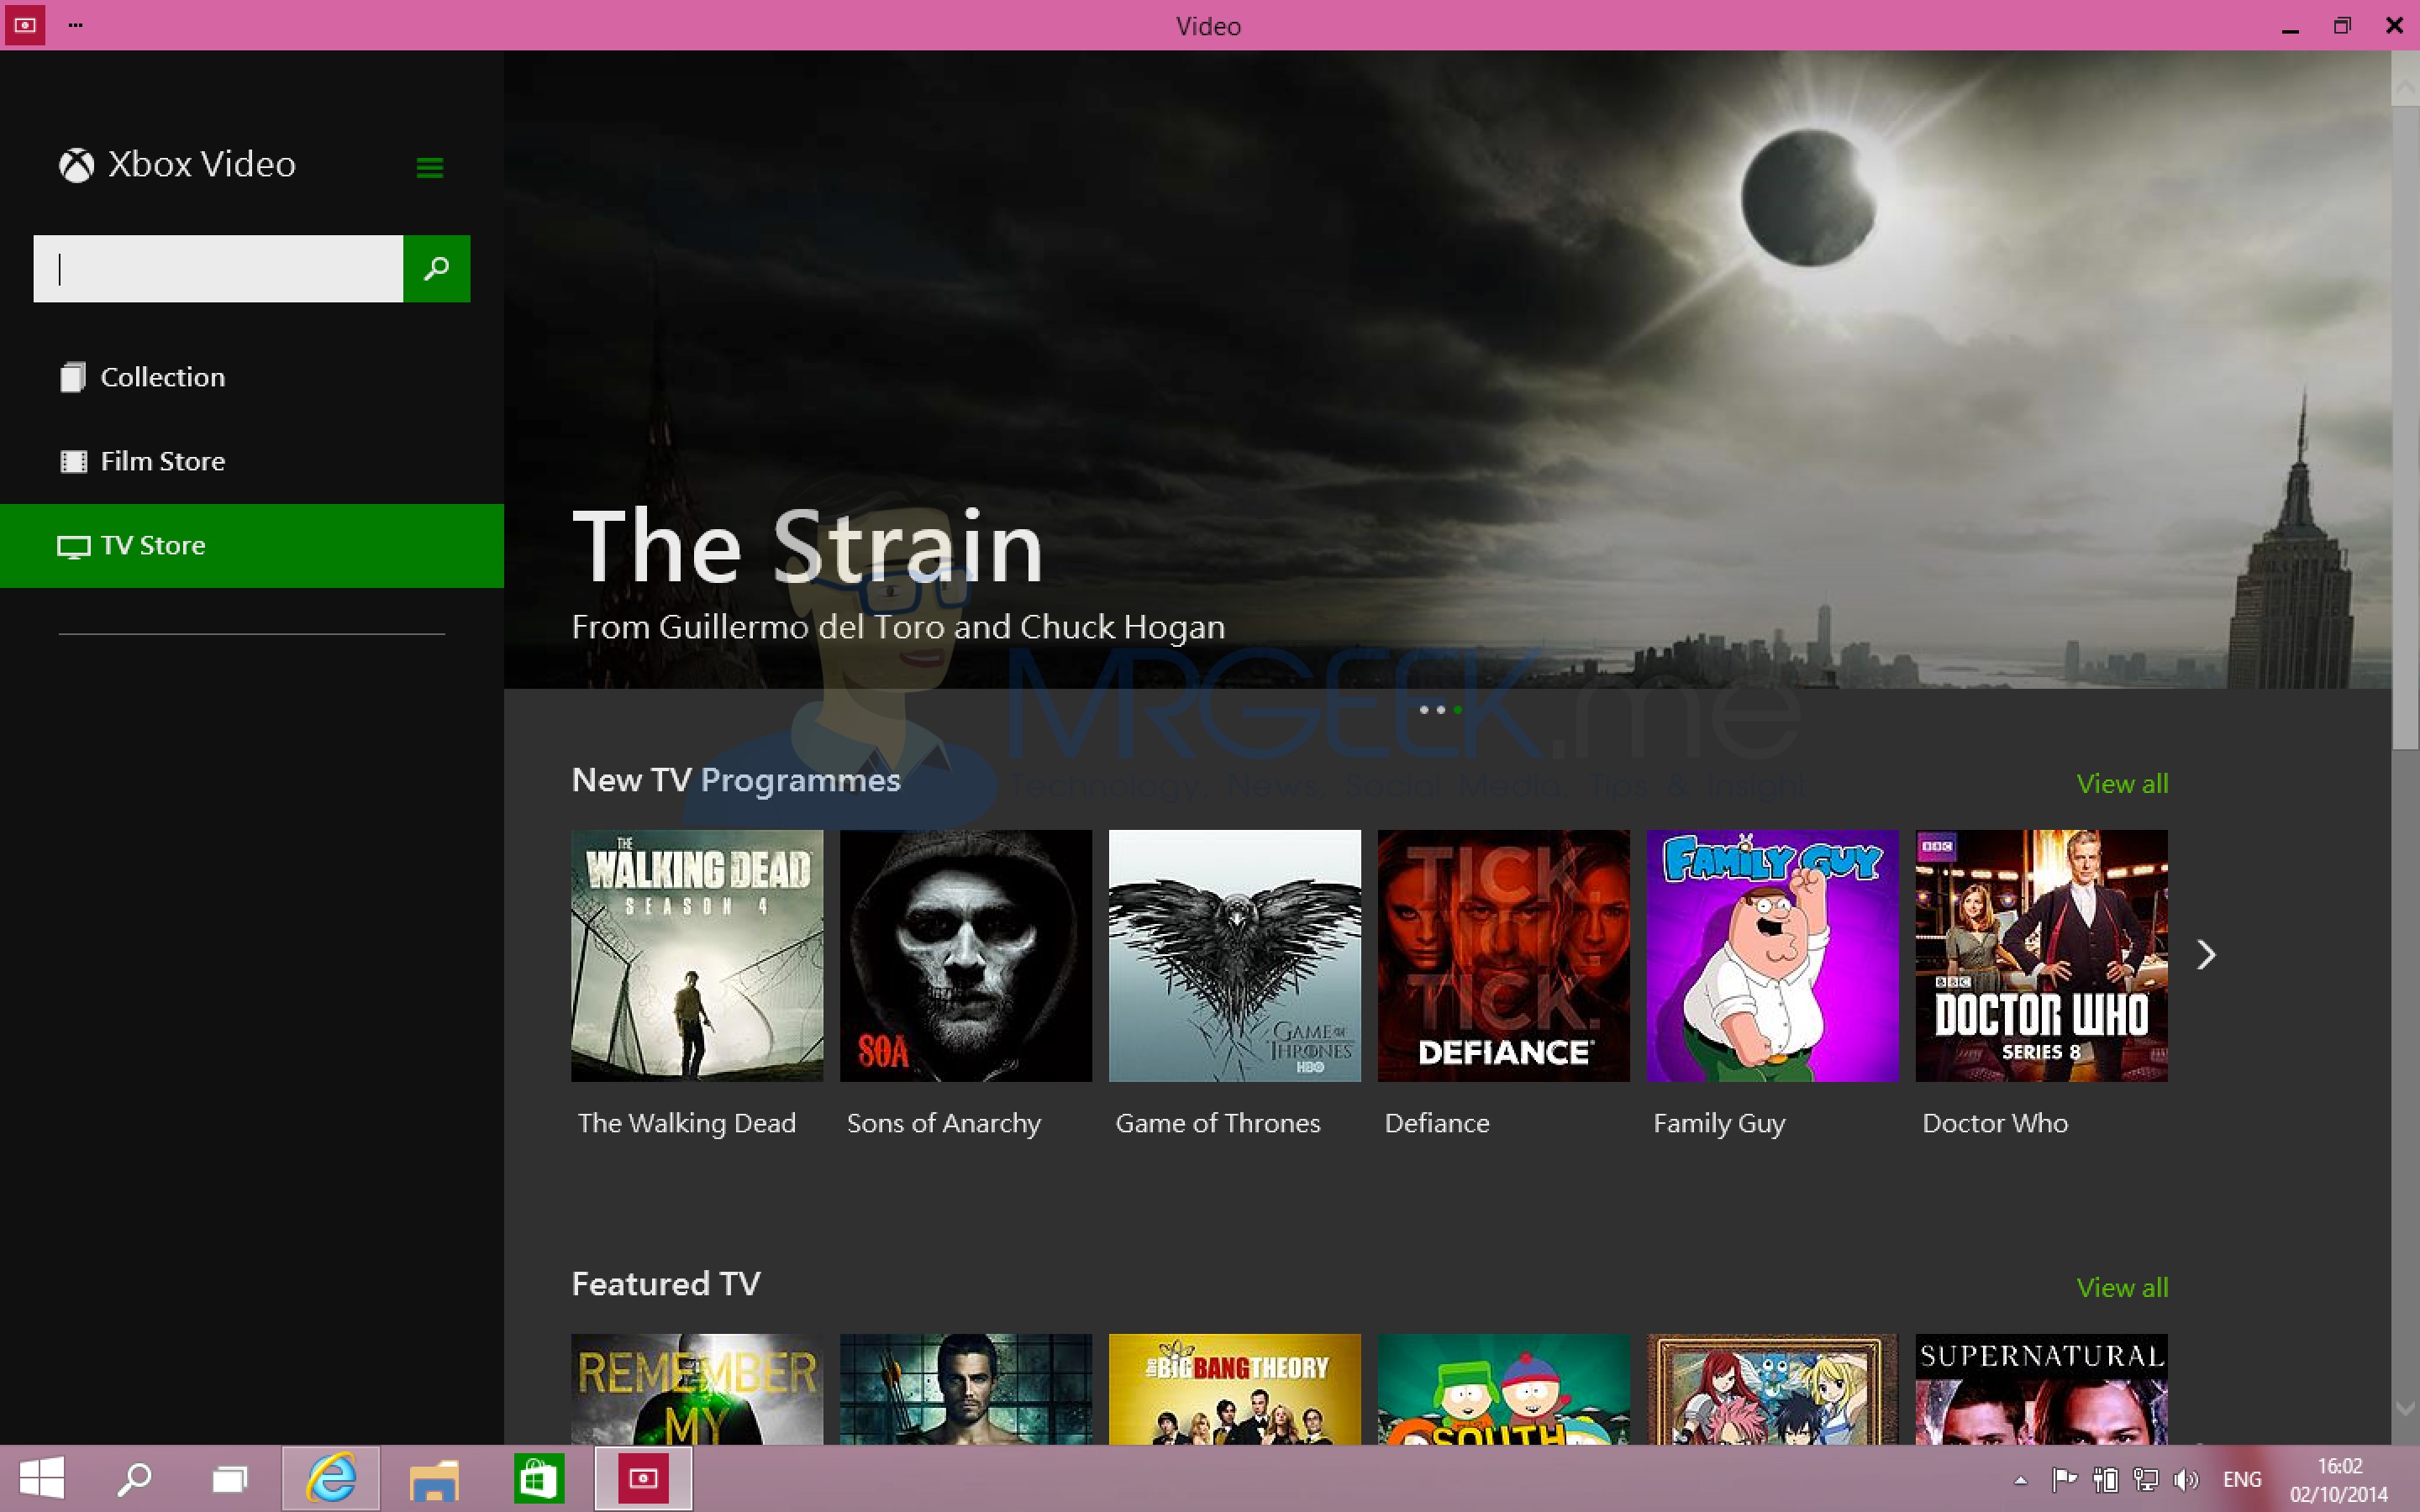Open the taskbar clock showing 16:02
The height and width of the screenshot is (1512, 2420).
click(x=2339, y=1480)
